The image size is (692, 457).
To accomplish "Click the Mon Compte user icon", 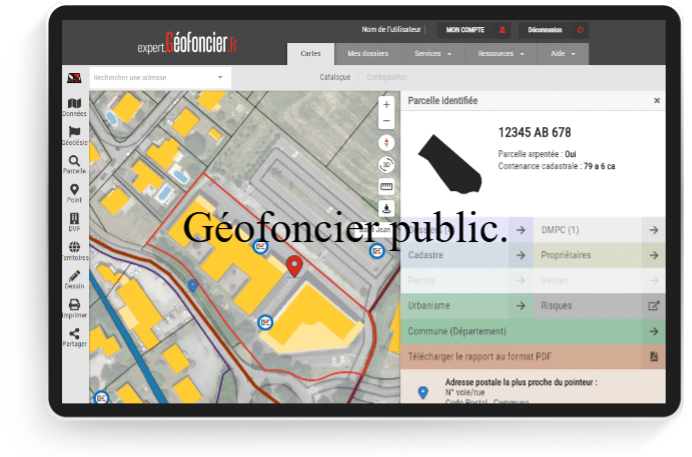I will [502, 30].
